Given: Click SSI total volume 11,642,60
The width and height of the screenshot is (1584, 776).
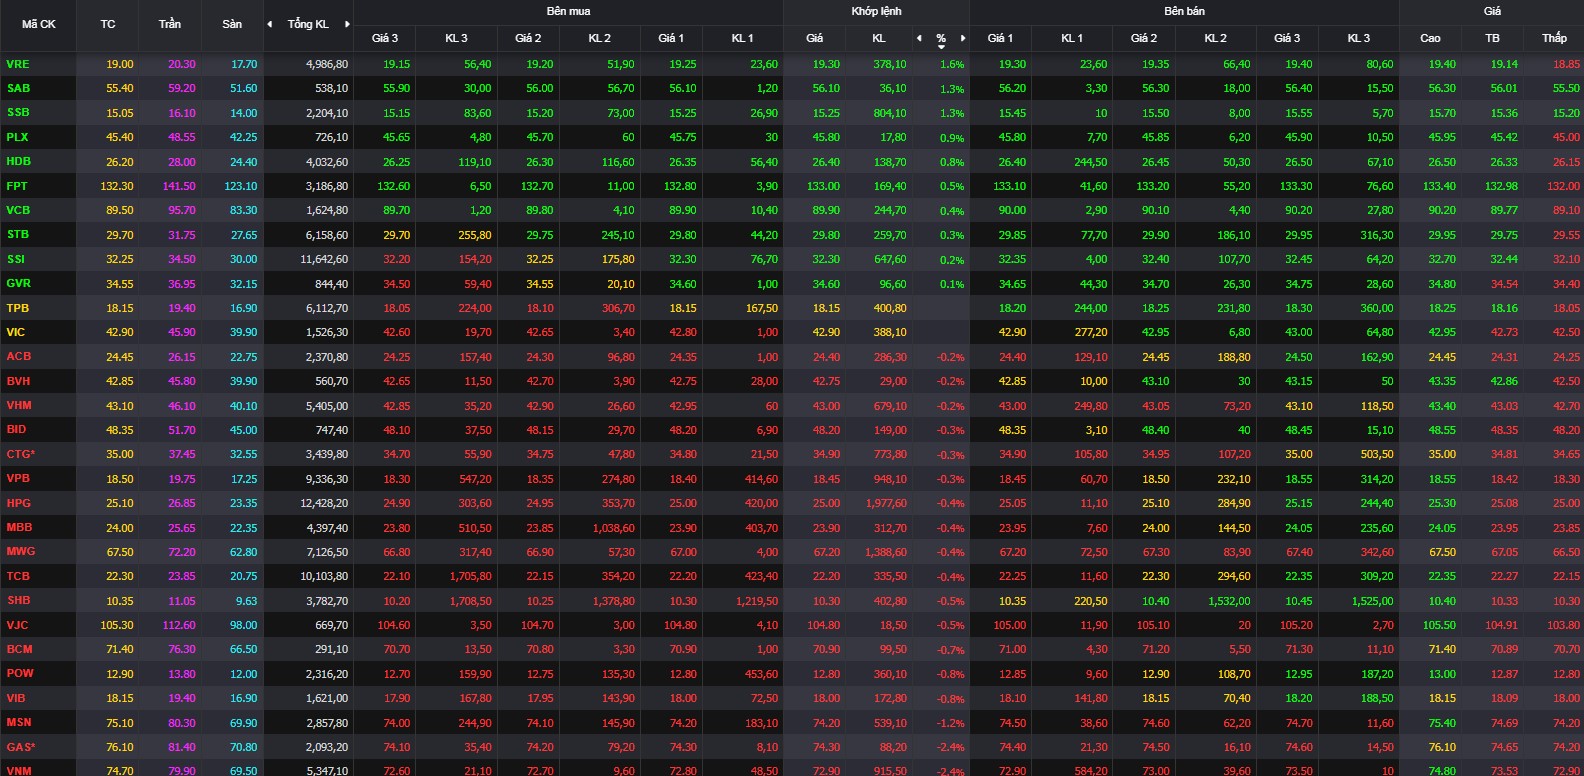Looking at the screenshot, I should click(x=324, y=259).
